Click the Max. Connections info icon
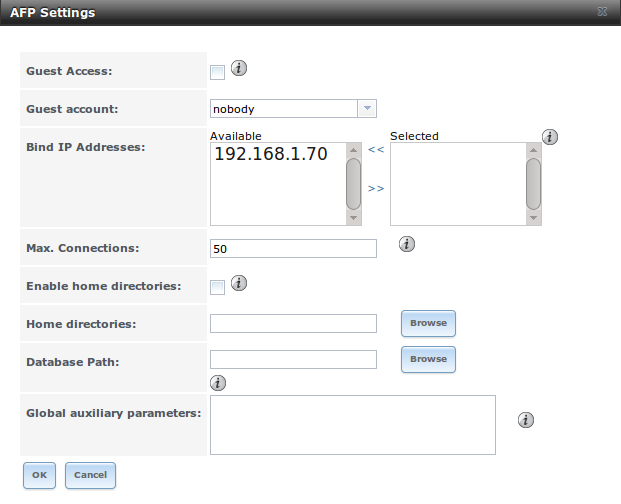The image size is (621, 504). (407, 244)
